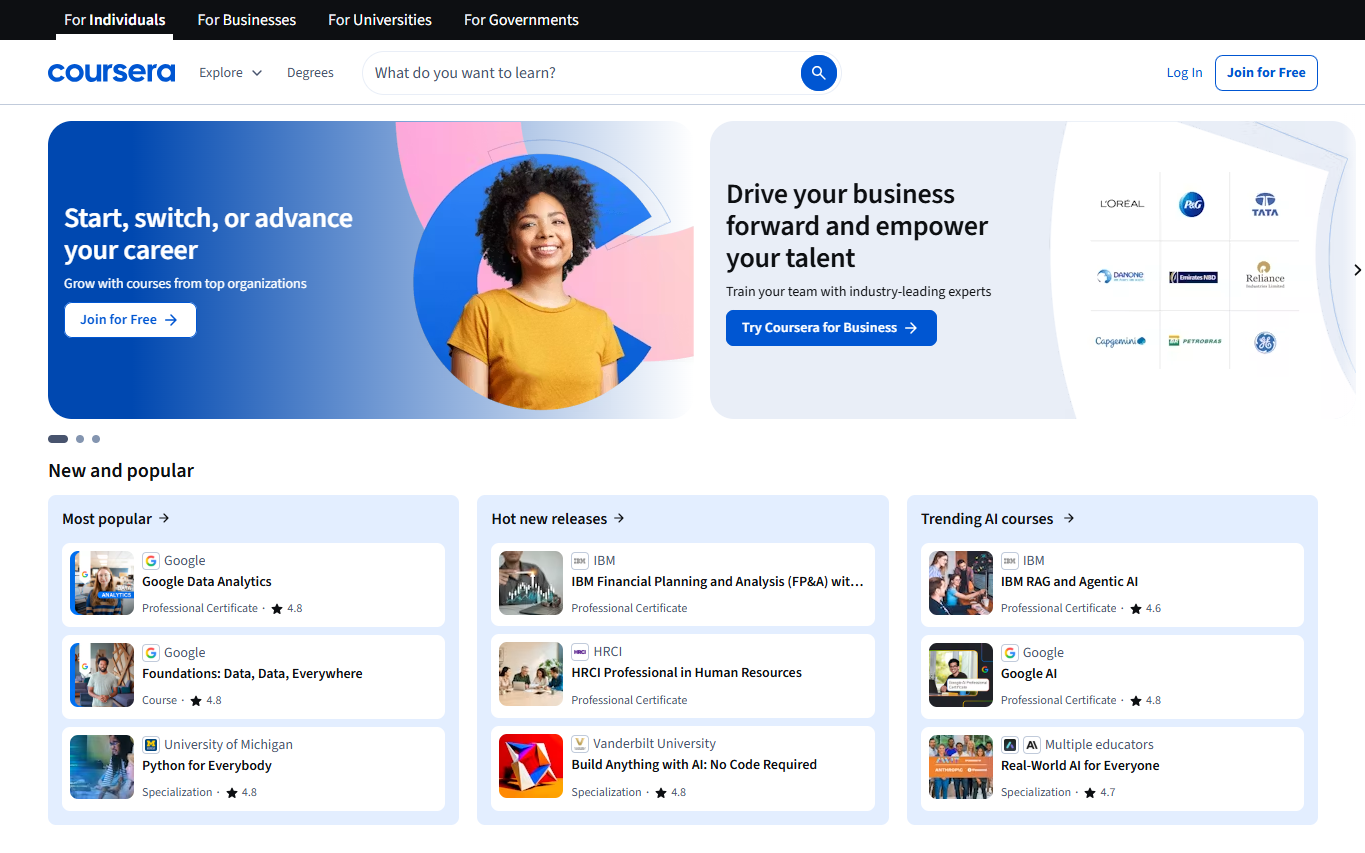
Task: Click the Vanderbilt University logo icon
Action: [x=580, y=744]
